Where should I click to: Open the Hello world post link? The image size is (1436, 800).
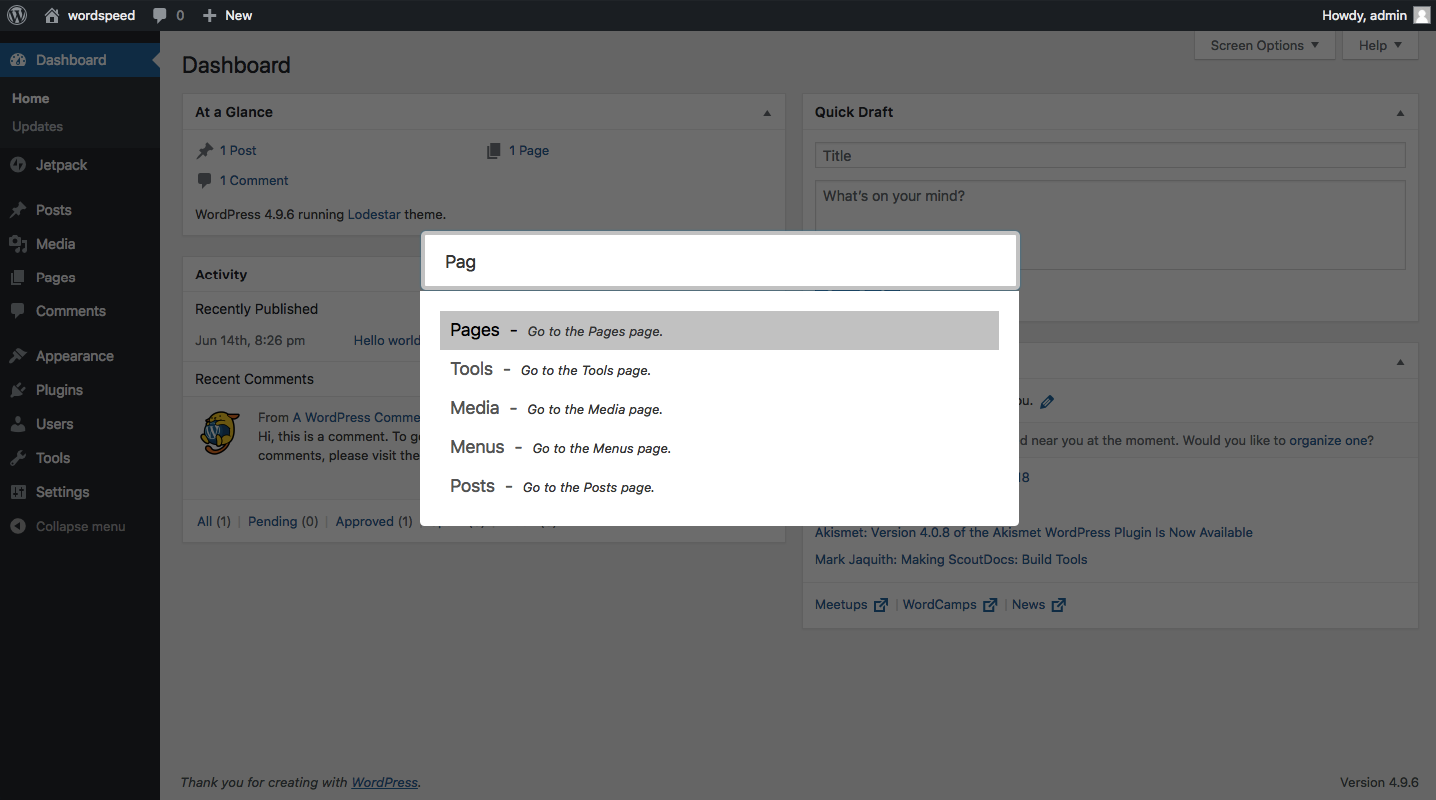click(387, 341)
